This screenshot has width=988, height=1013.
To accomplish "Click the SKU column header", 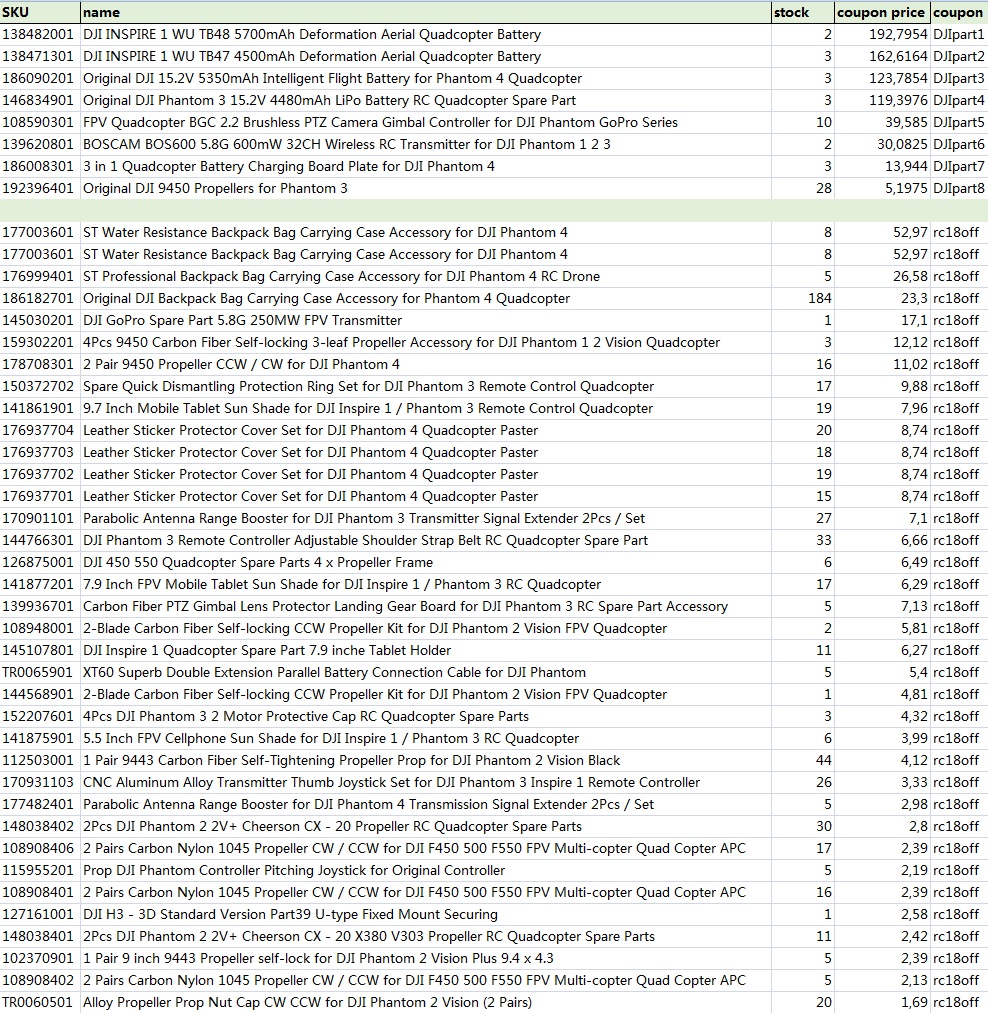I will click(x=40, y=12).
